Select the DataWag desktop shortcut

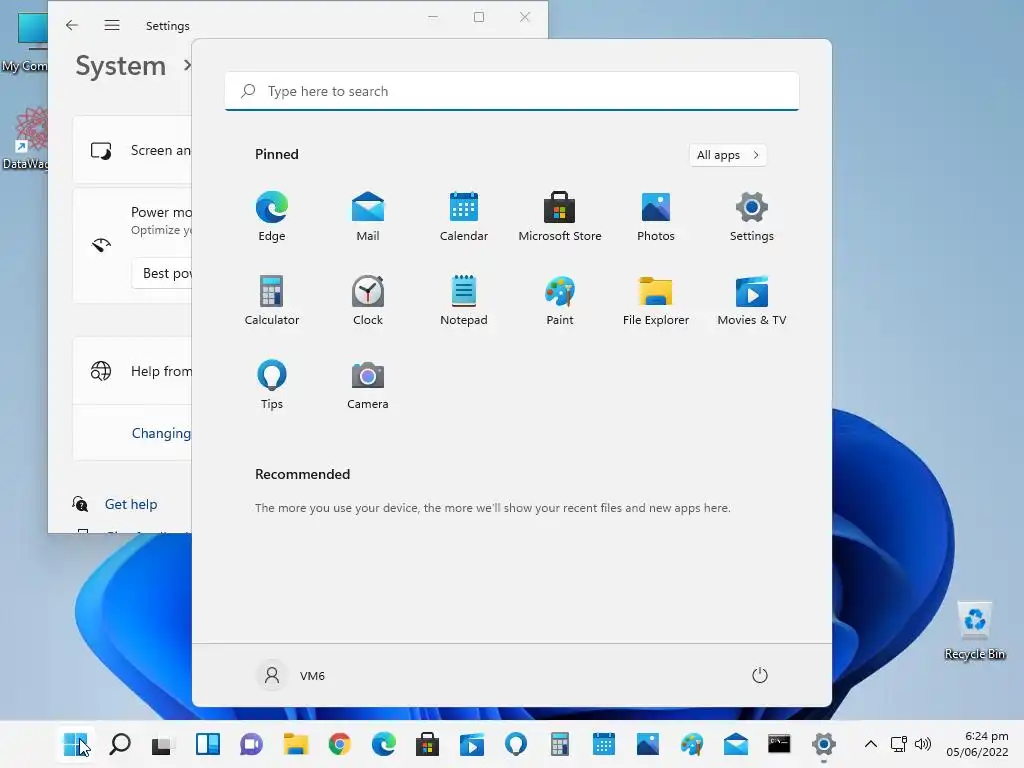click(26, 138)
